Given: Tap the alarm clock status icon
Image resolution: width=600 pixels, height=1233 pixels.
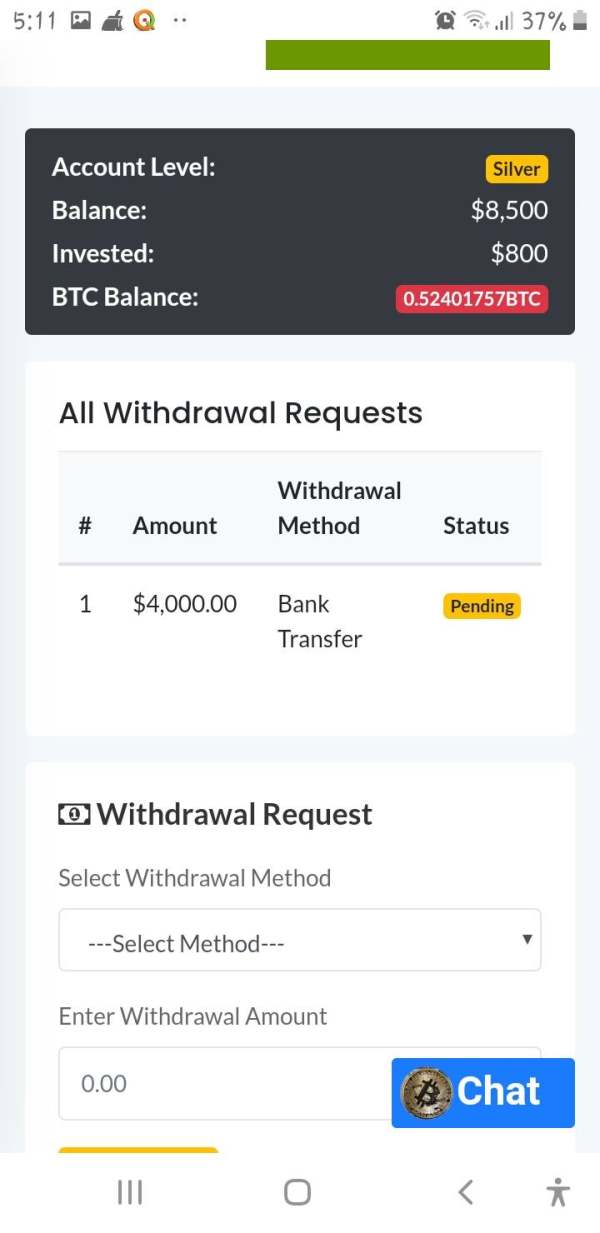Looking at the screenshot, I should pyautogui.click(x=445, y=20).
